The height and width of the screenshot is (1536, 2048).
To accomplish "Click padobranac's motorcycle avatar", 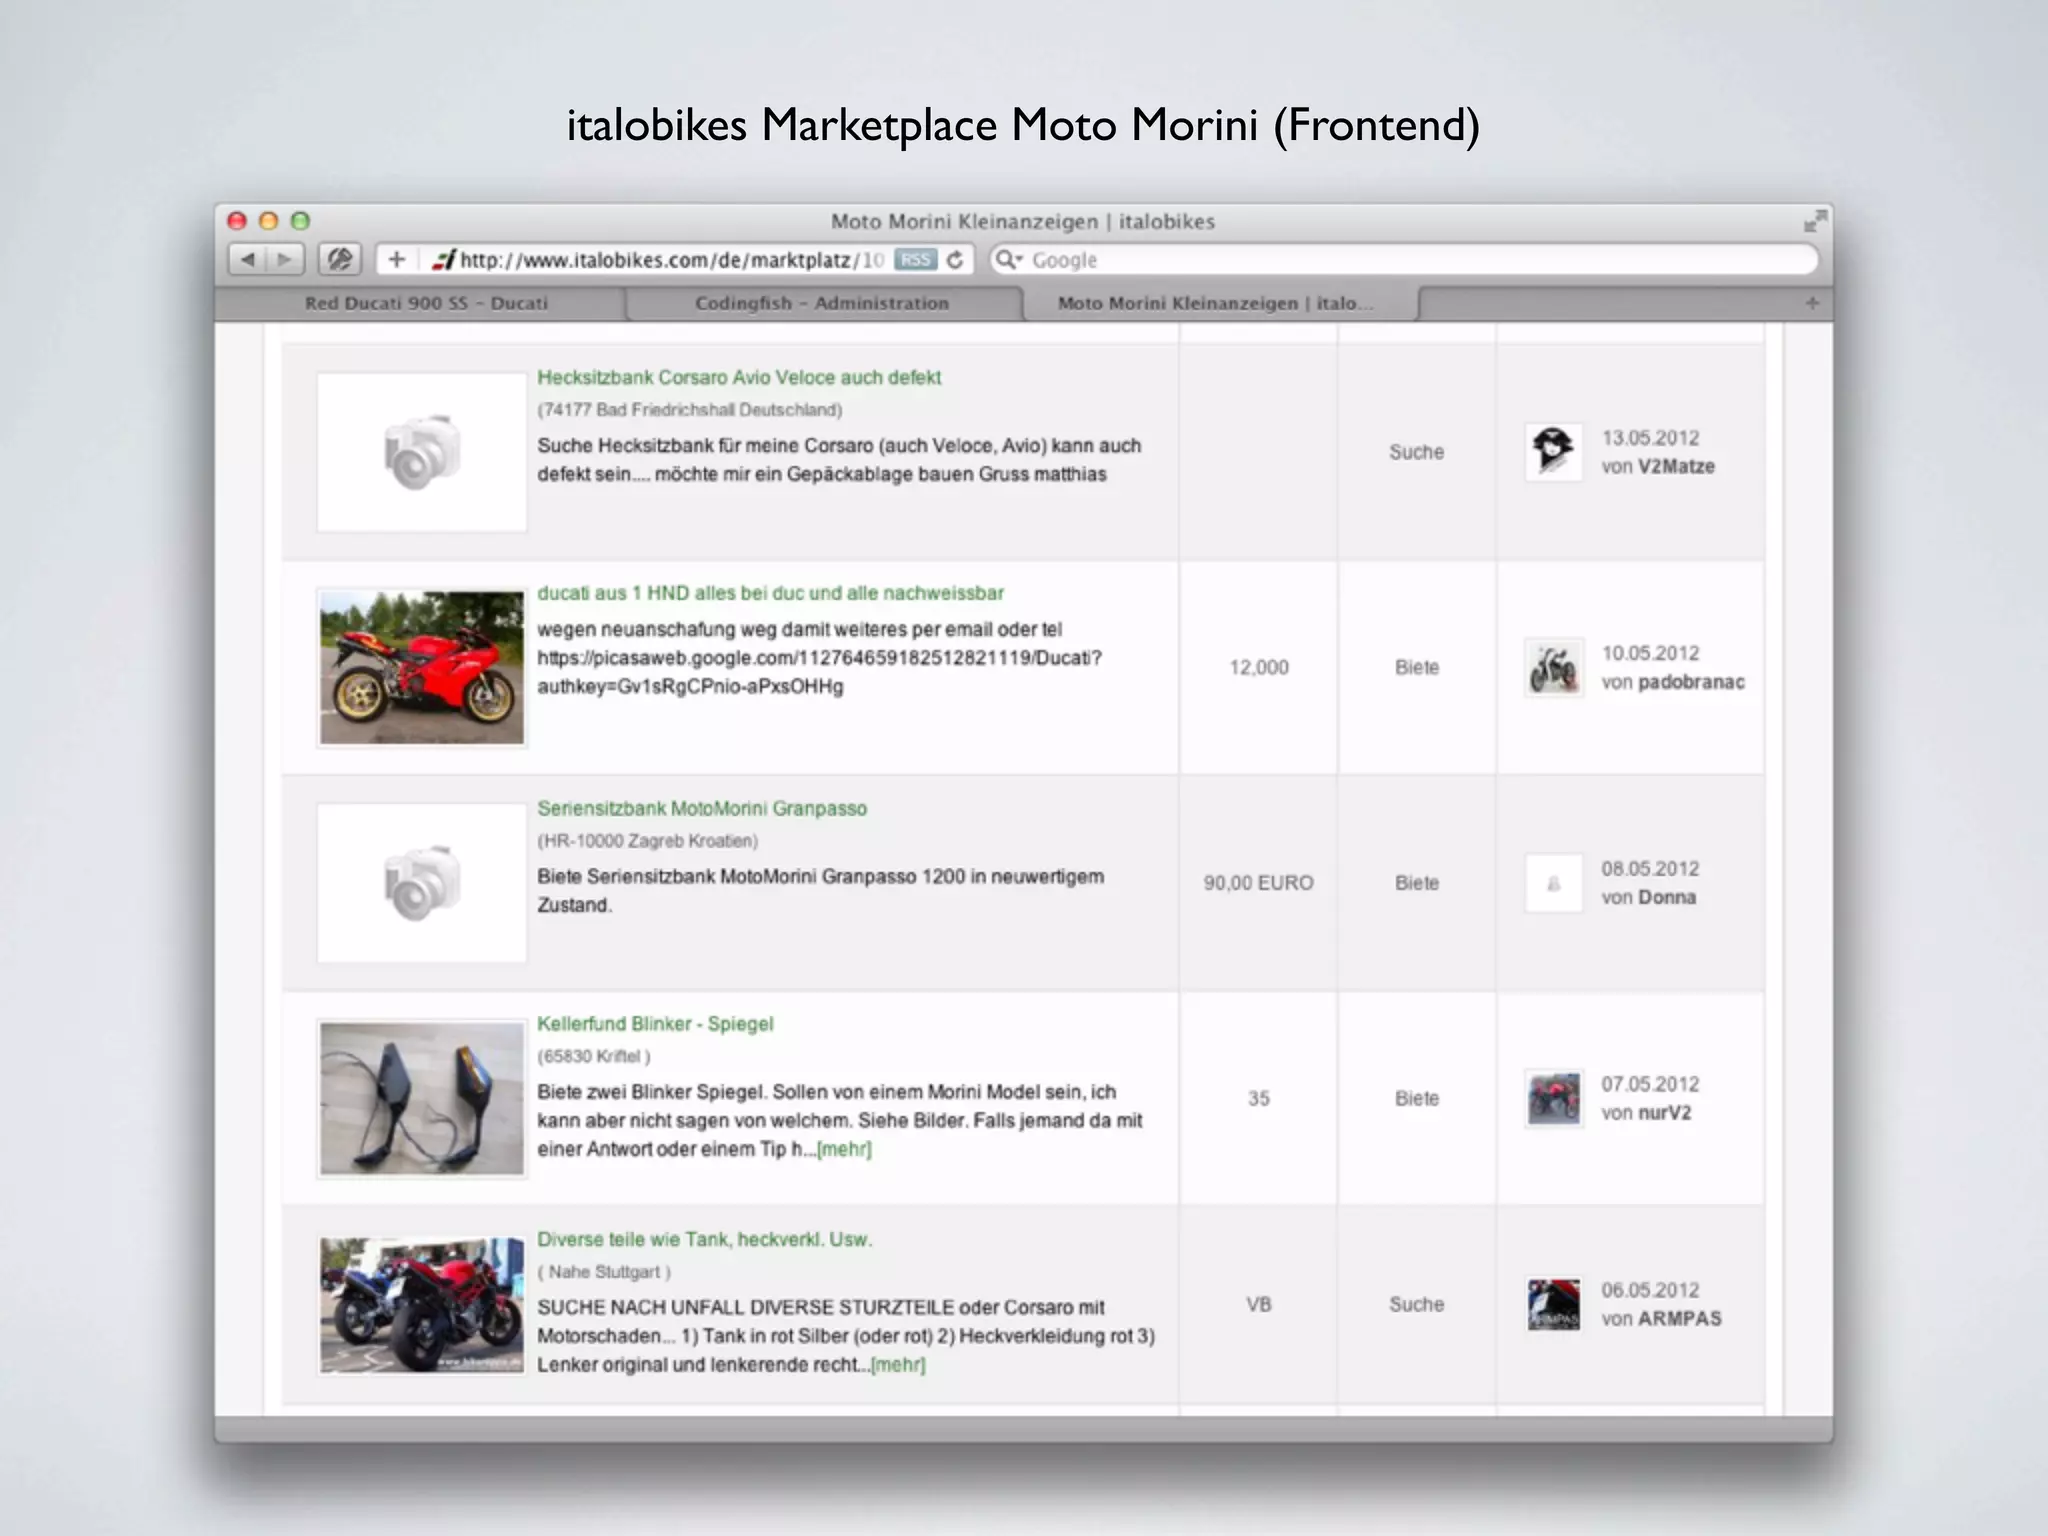I will [x=1553, y=667].
